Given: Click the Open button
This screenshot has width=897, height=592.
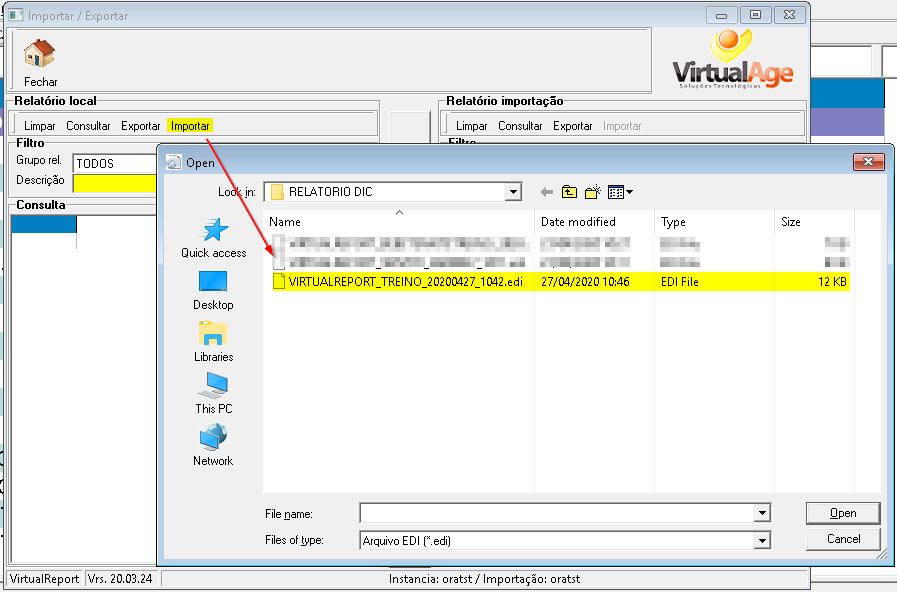Looking at the screenshot, I should (x=843, y=513).
